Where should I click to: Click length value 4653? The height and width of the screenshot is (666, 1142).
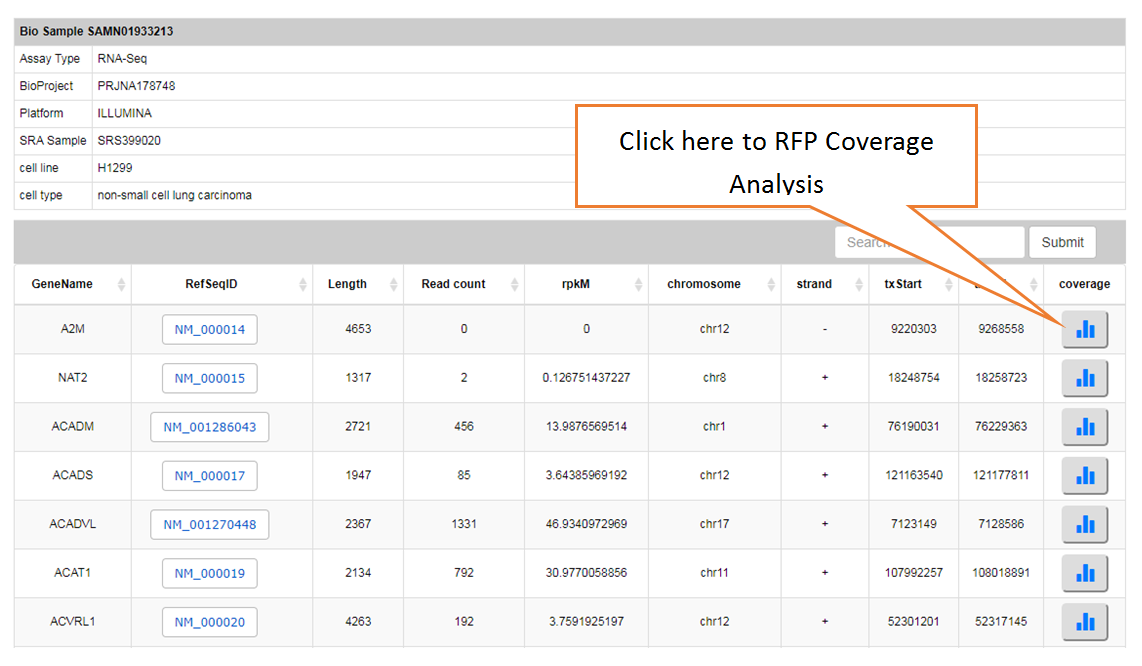pos(358,329)
